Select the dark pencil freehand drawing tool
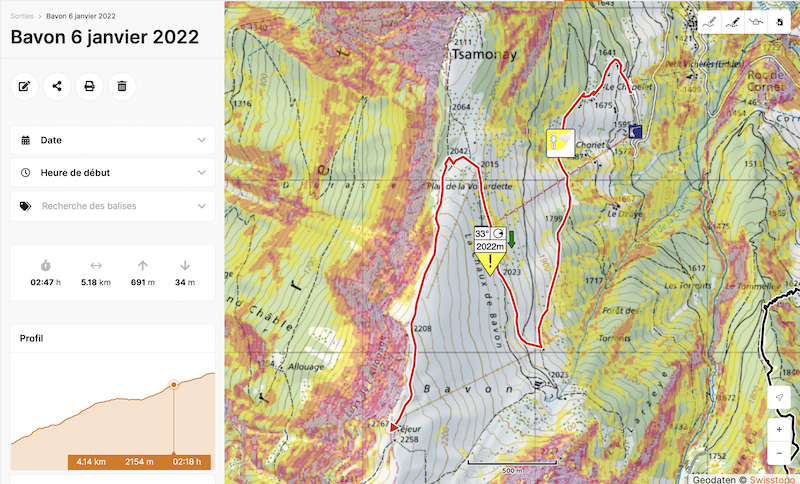This screenshot has height=484, width=800. pos(732,21)
